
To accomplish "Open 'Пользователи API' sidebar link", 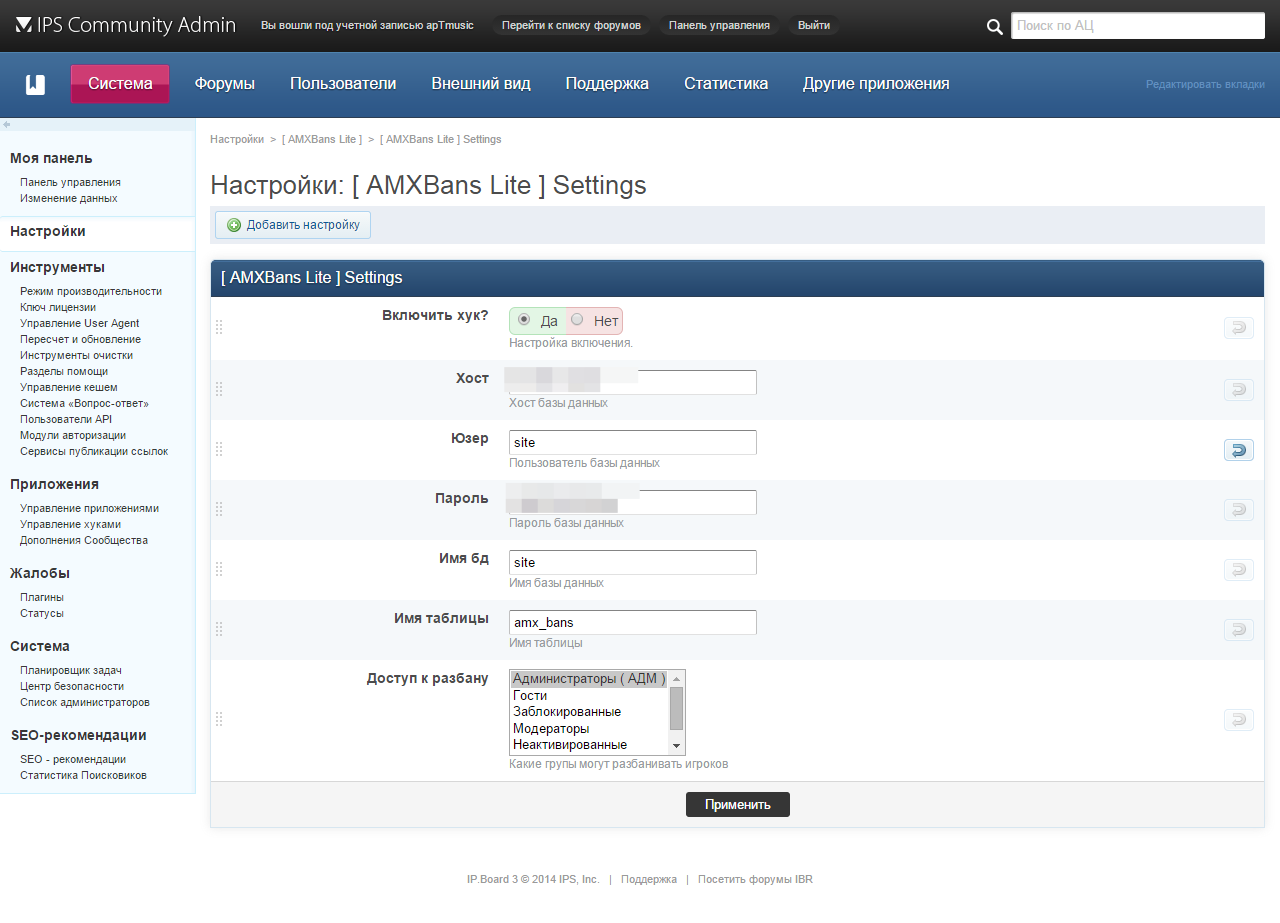I will pos(66,419).
